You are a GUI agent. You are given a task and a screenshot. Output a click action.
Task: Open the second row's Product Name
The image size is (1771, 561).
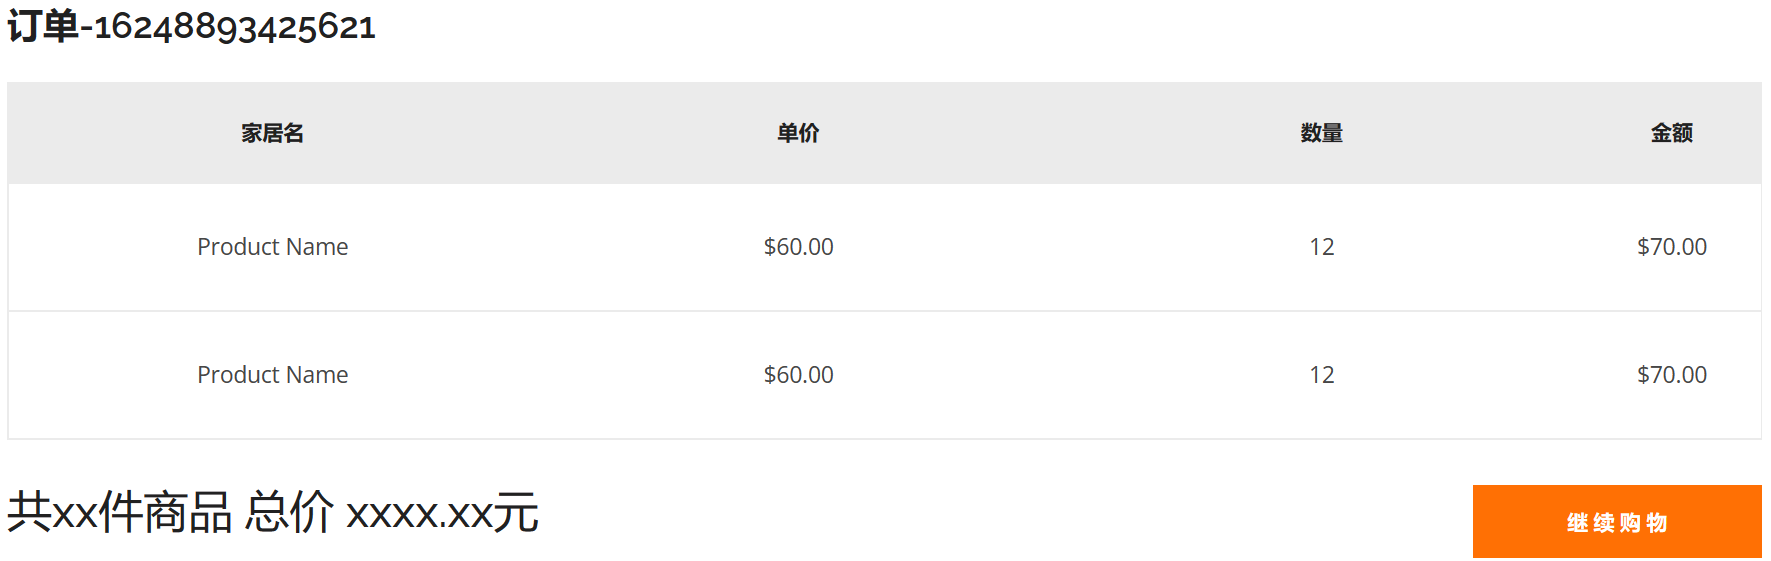pos(272,375)
